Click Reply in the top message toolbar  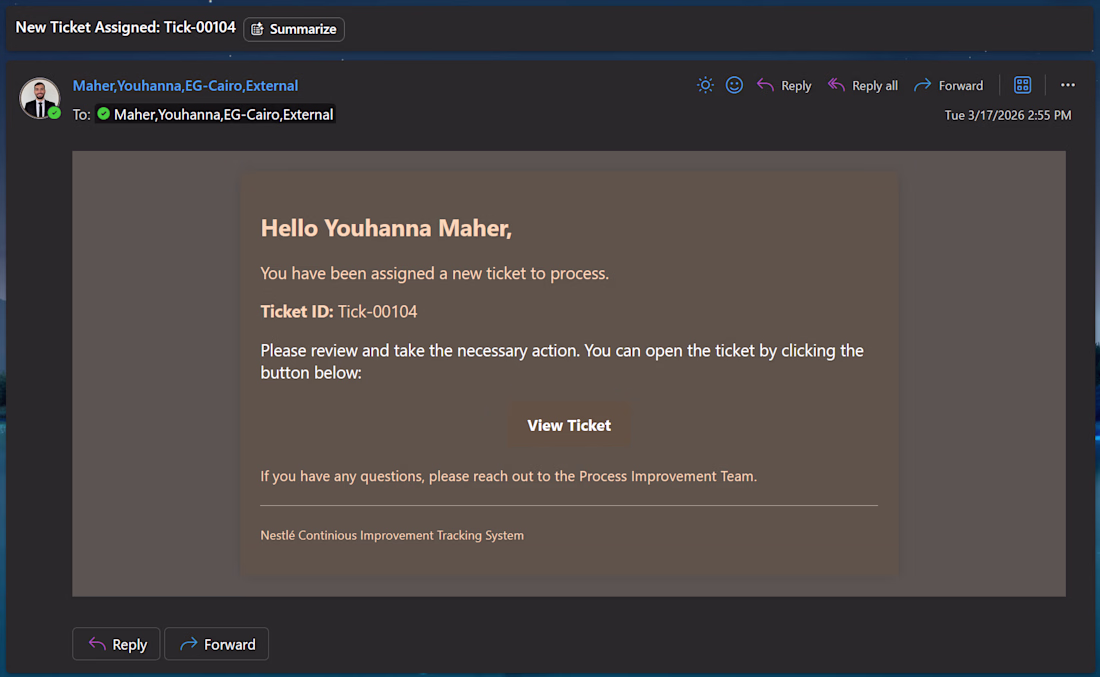pyautogui.click(x=784, y=86)
